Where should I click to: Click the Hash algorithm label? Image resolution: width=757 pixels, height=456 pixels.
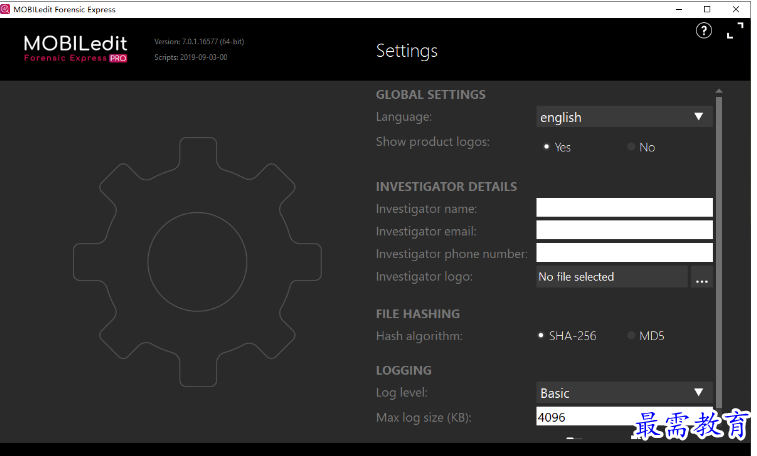coord(419,336)
